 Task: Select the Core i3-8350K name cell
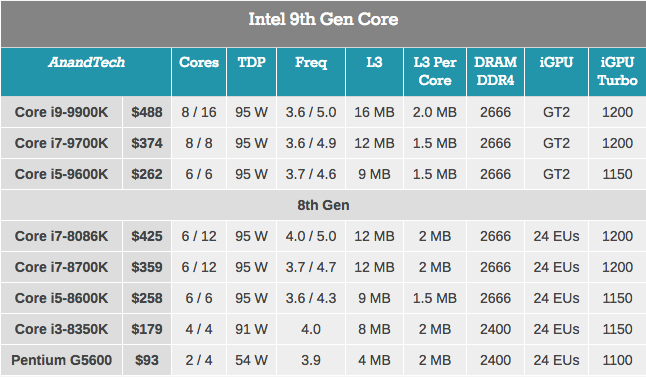click(61, 329)
